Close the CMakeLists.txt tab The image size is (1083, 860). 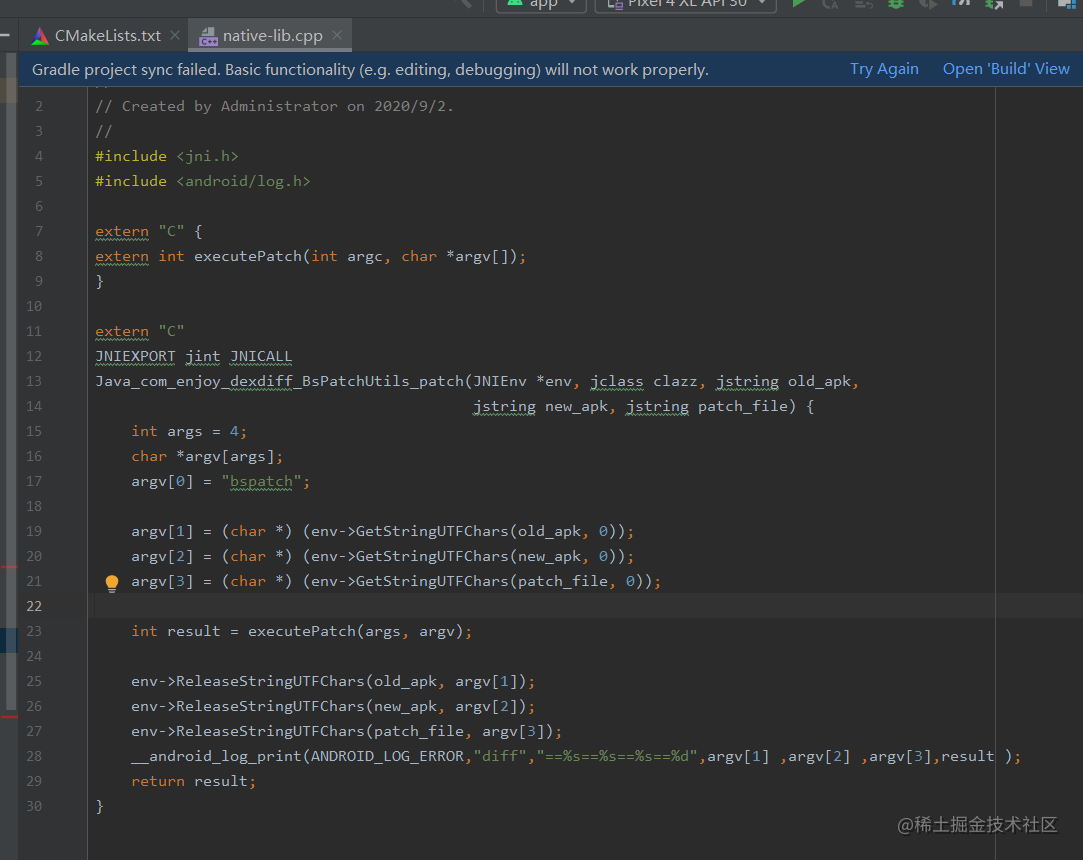tap(175, 33)
